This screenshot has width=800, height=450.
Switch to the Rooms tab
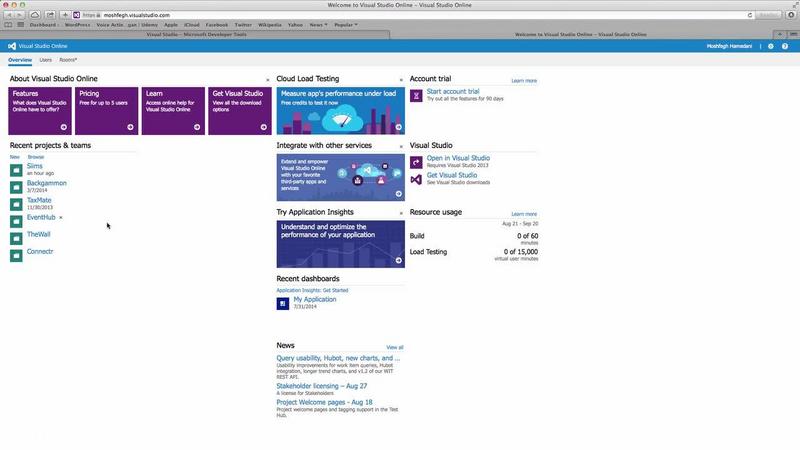click(68, 60)
